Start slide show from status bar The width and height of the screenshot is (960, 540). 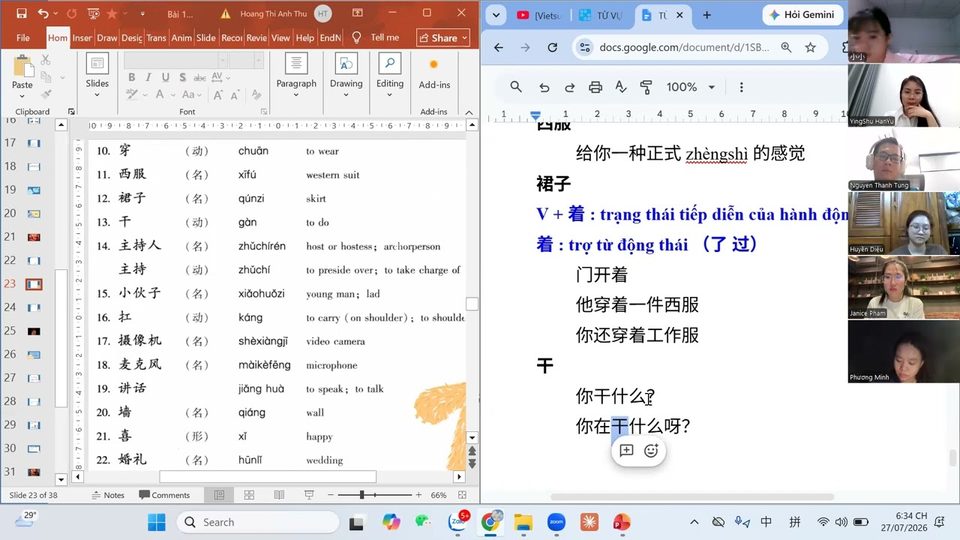pyautogui.click(x=309, y=495)
